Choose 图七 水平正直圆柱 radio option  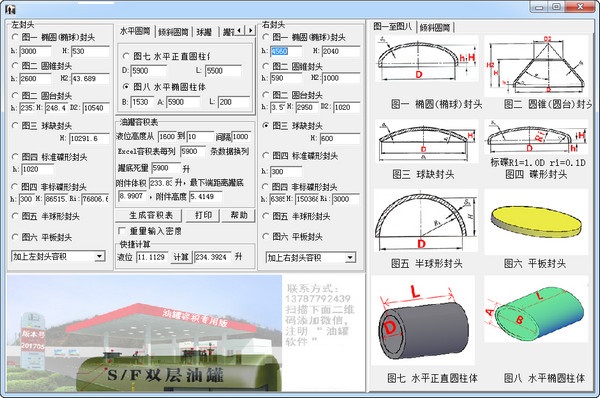(126, 56)
